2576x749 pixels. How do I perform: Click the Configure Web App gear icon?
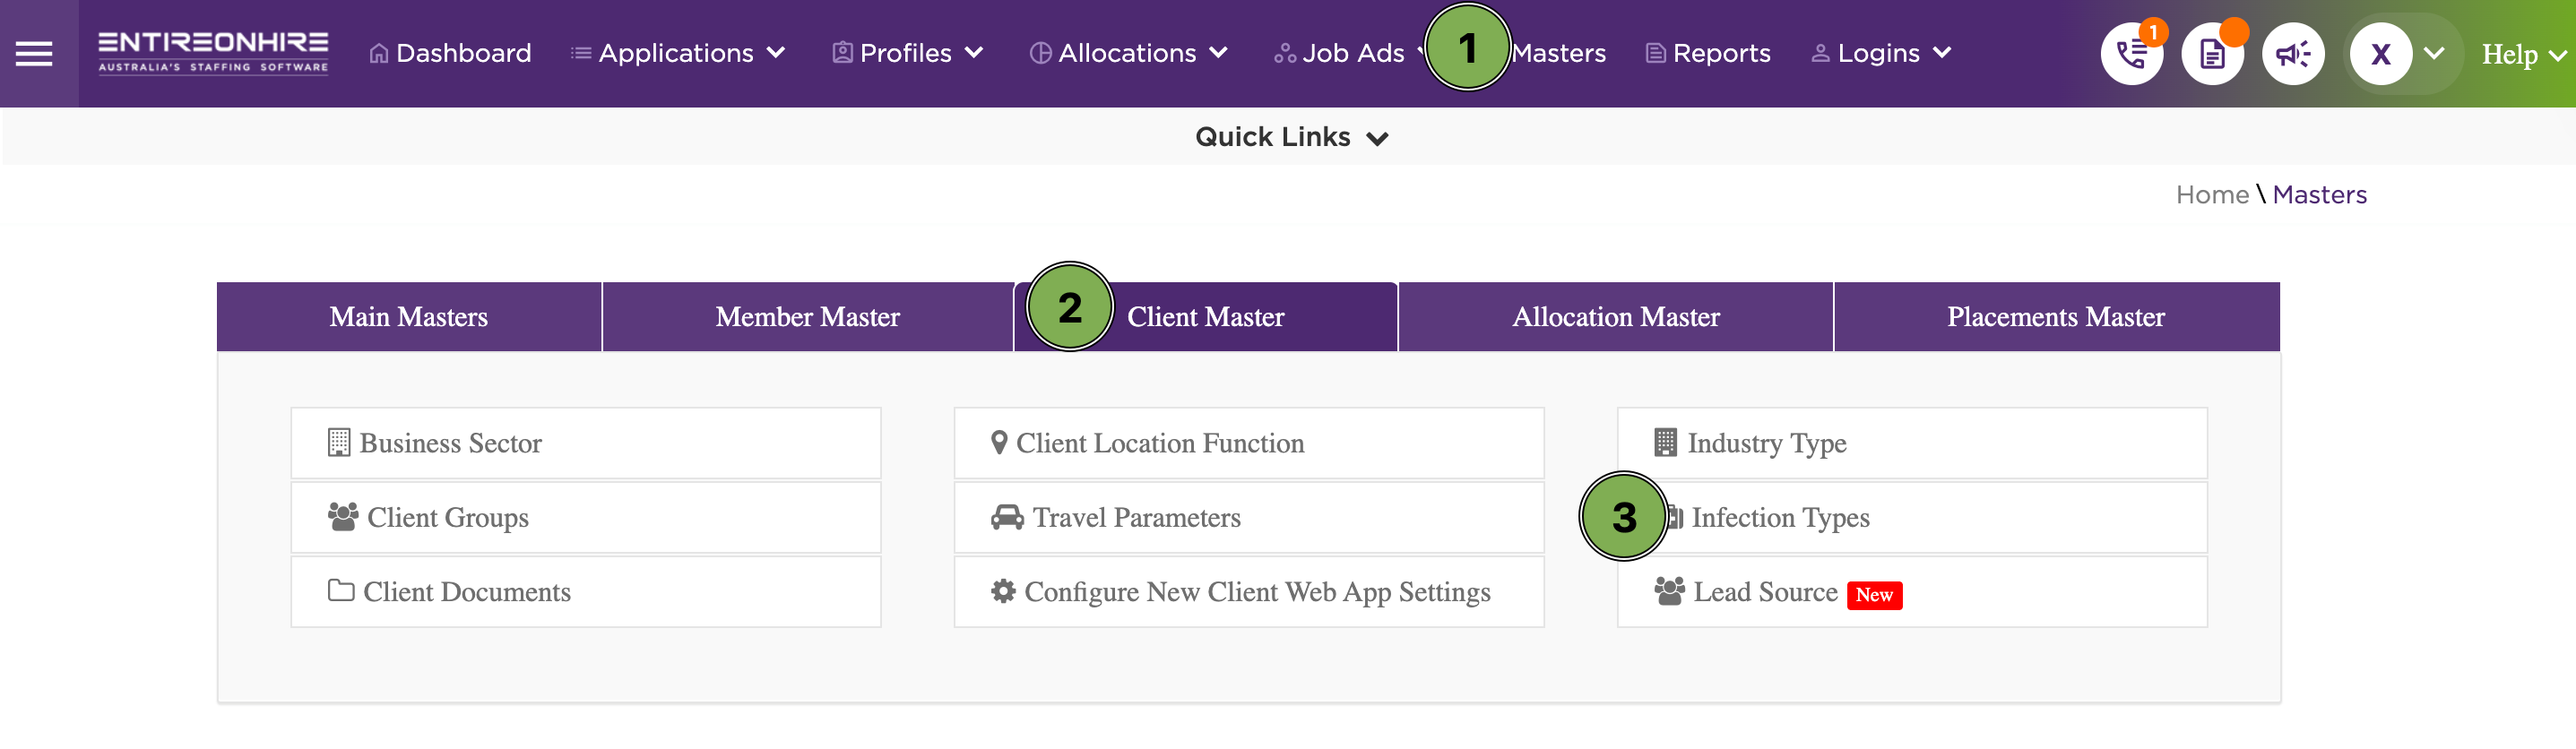pyautogui.click(x=1003, y=591)
